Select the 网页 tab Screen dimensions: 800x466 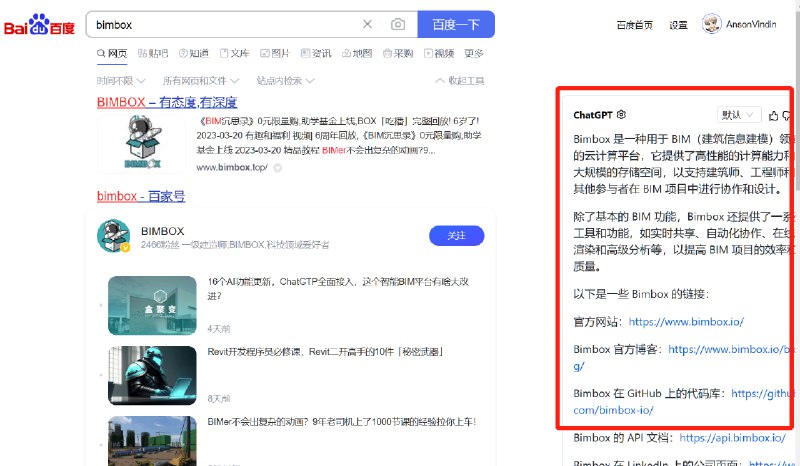click(x=112, y=53)
